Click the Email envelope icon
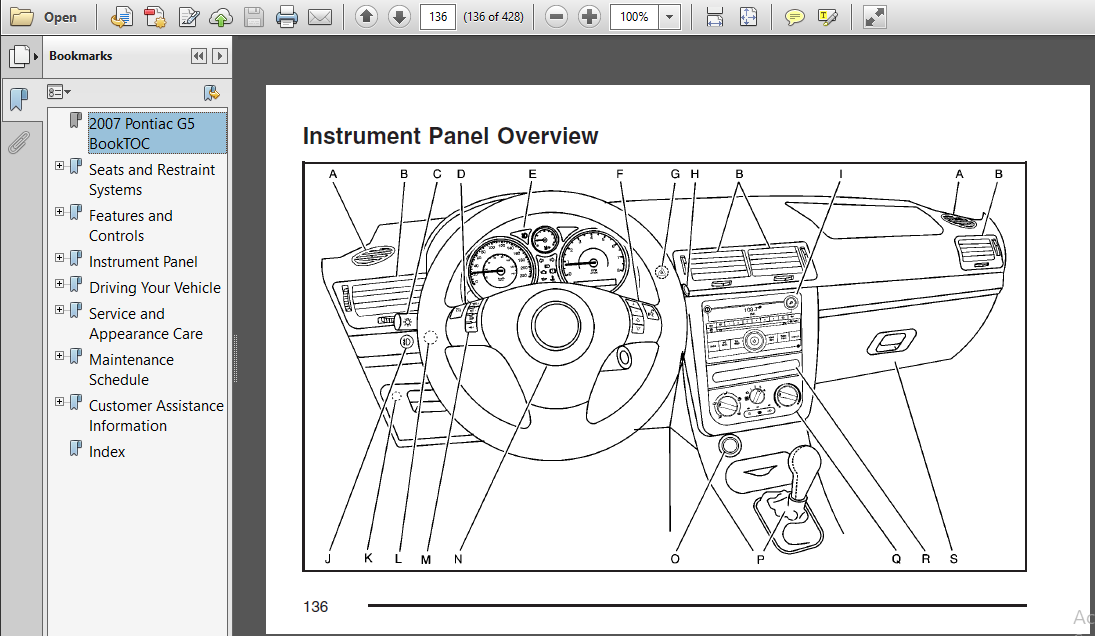Viewport: 1095px width, 636px height. coord(320,17)
